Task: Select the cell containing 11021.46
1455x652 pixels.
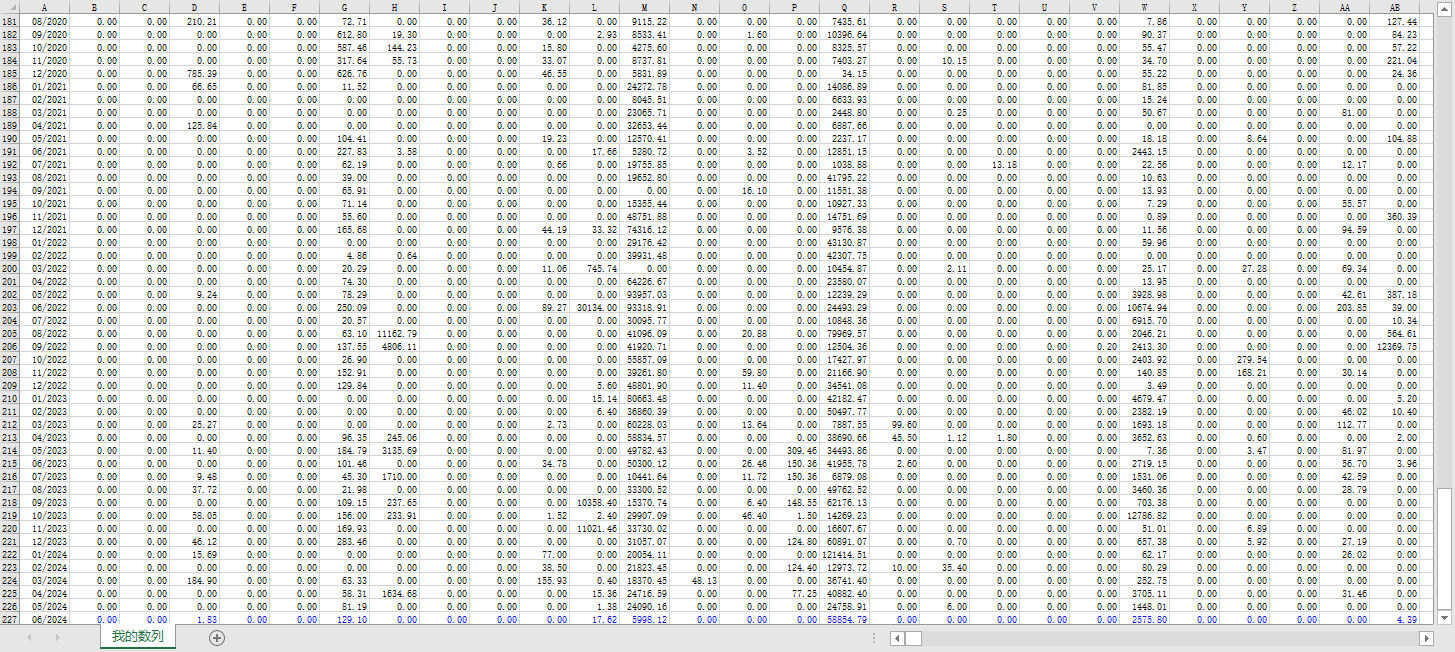Action: (595, 528)
